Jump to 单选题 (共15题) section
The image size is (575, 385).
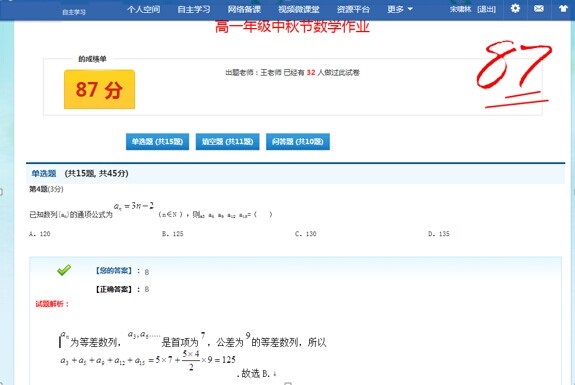157,142
